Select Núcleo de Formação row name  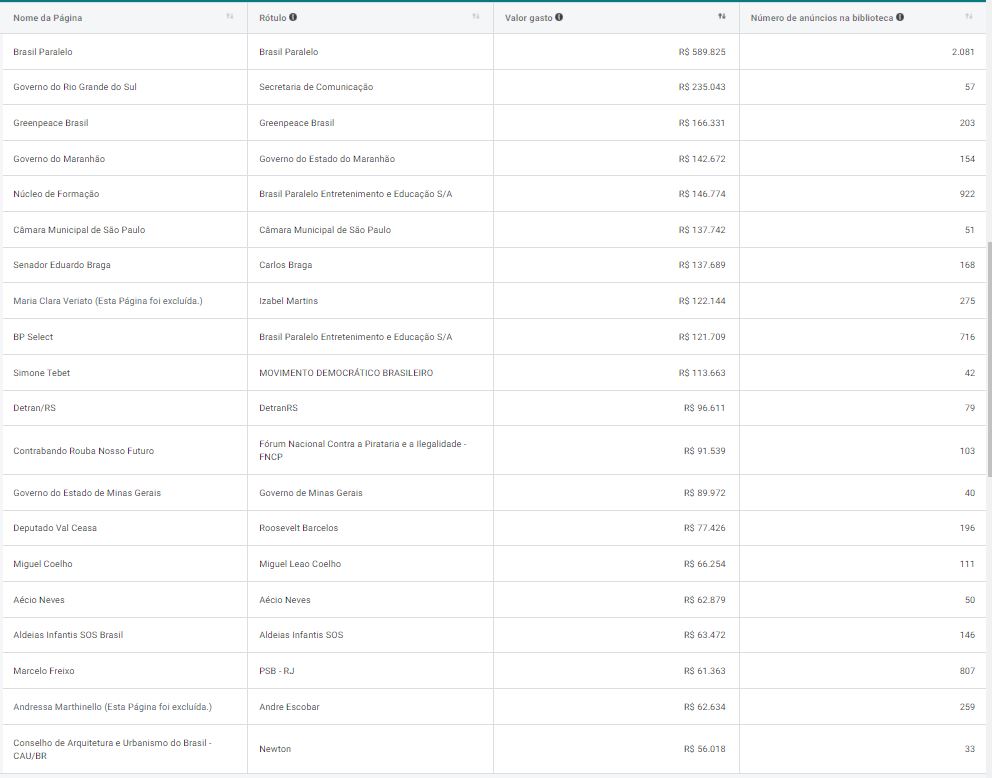(x=56, y=194)
